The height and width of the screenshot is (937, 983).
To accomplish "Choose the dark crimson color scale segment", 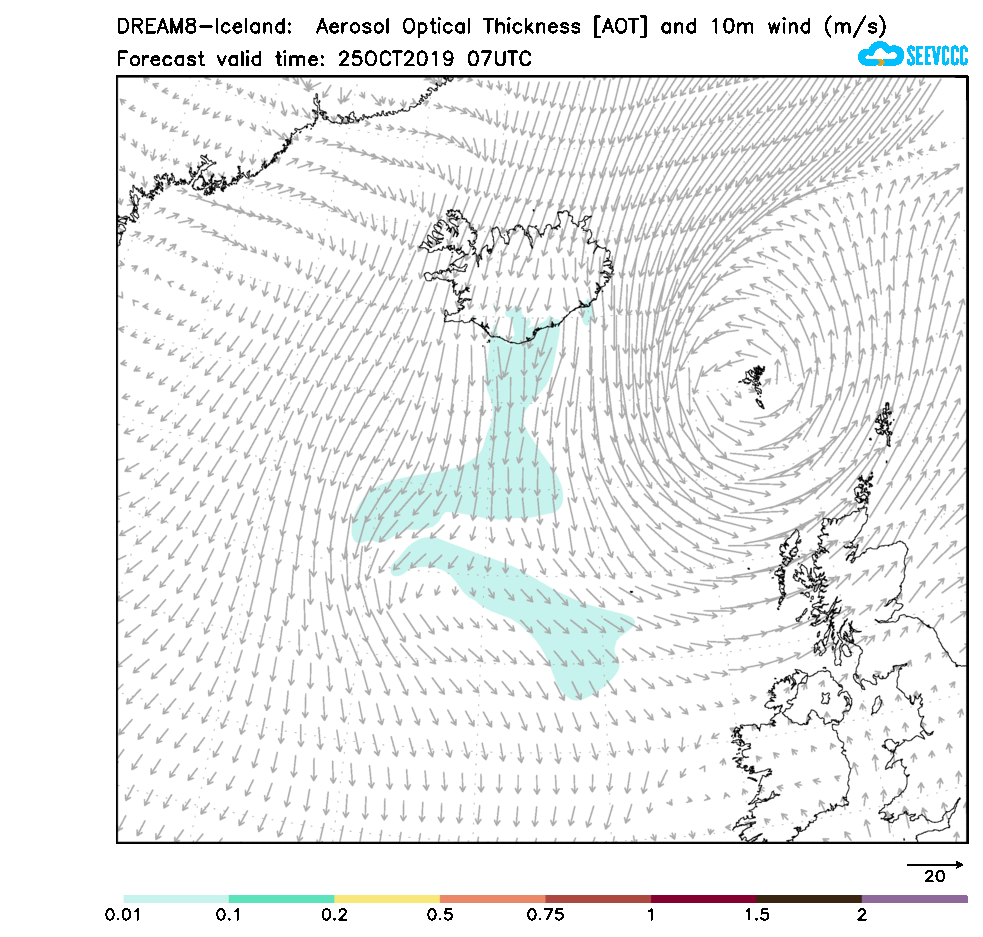I will point(703,899).
